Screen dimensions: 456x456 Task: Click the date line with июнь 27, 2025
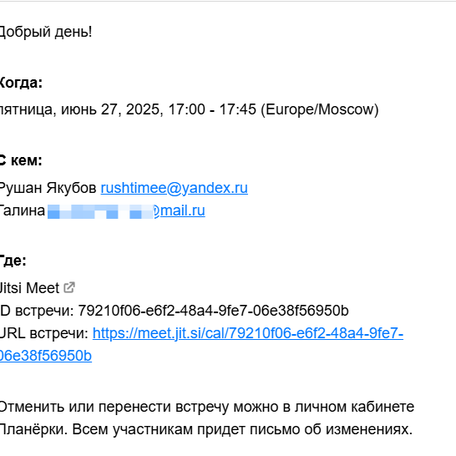click(189, 109)
